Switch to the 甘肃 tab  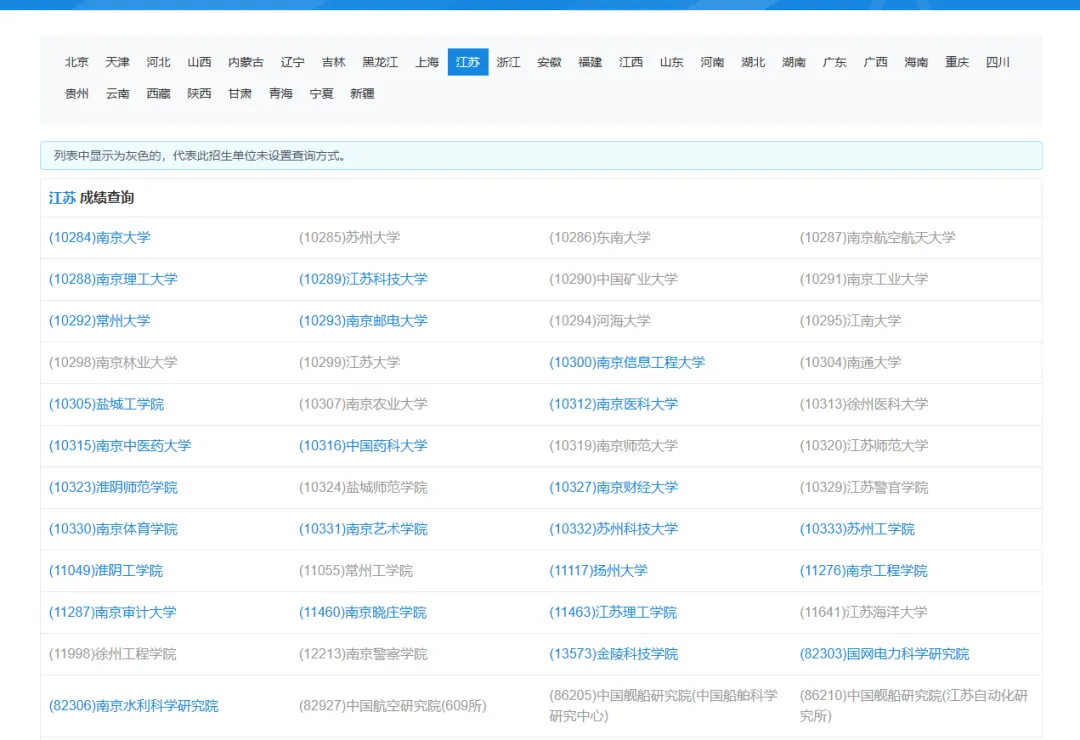click(240, 94)
